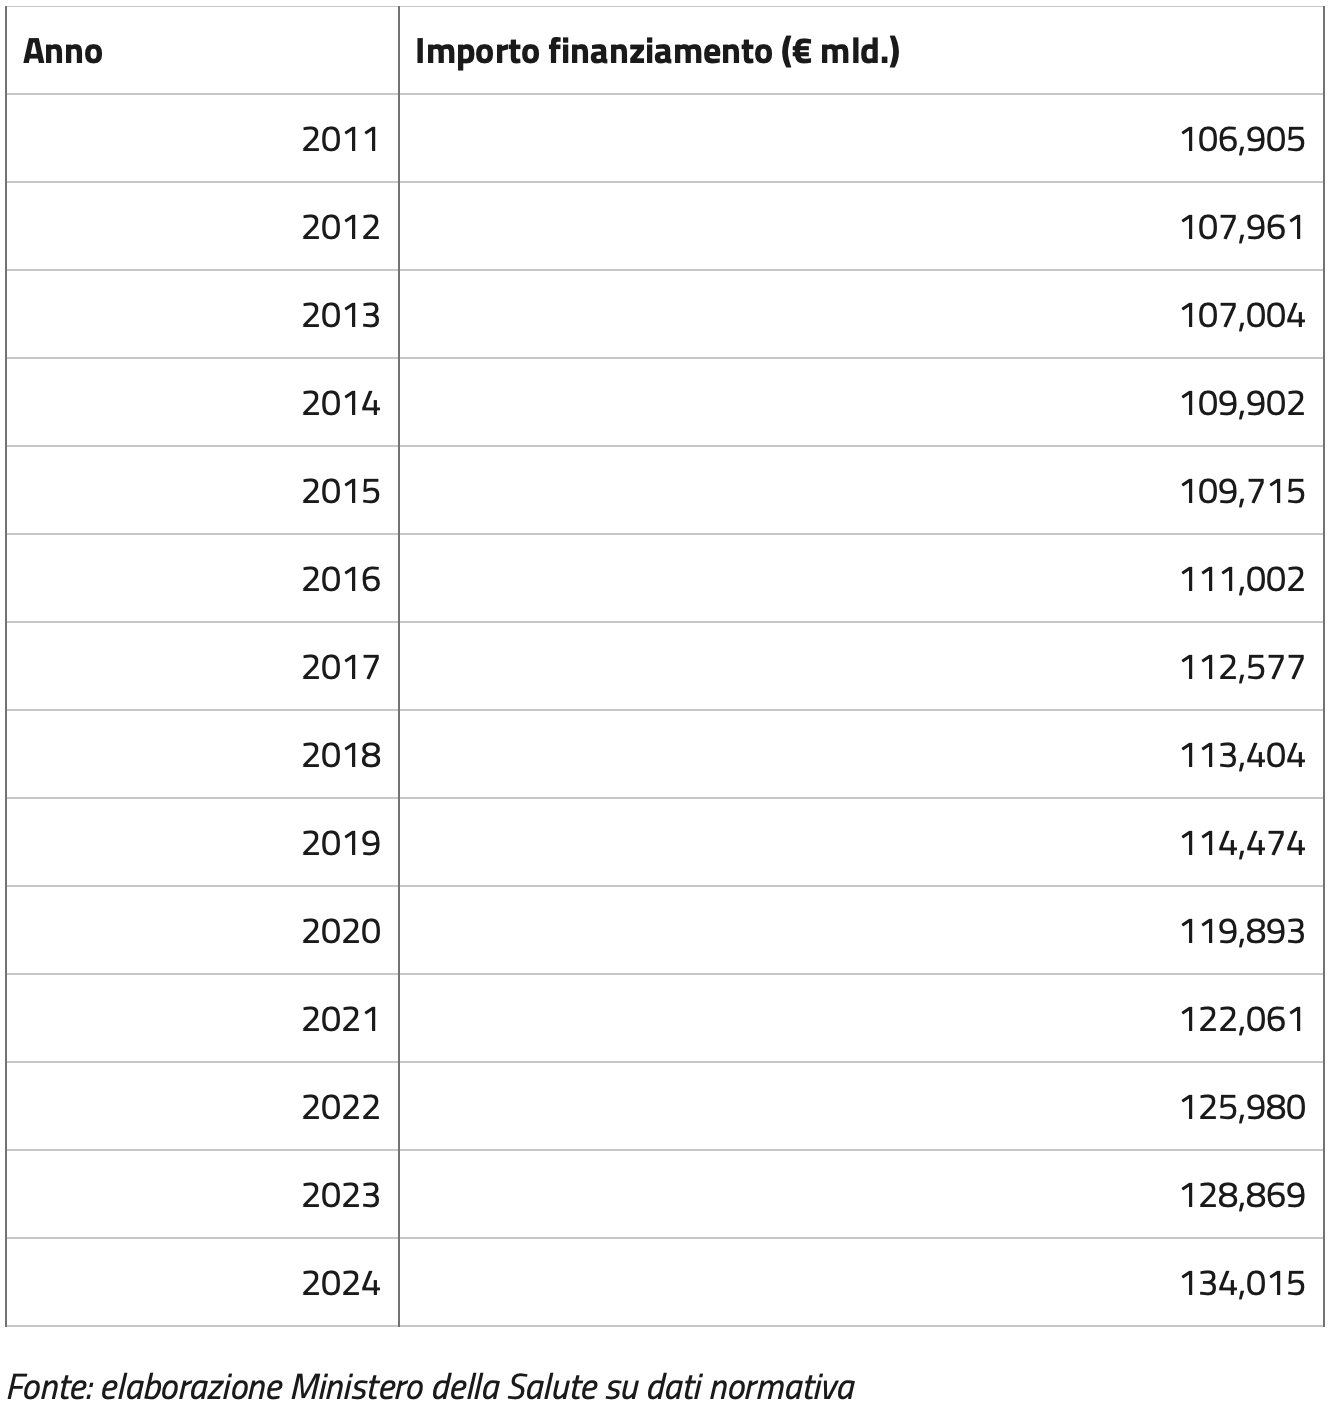
Task: Click the Anno column header
Action: coord(62,51)
